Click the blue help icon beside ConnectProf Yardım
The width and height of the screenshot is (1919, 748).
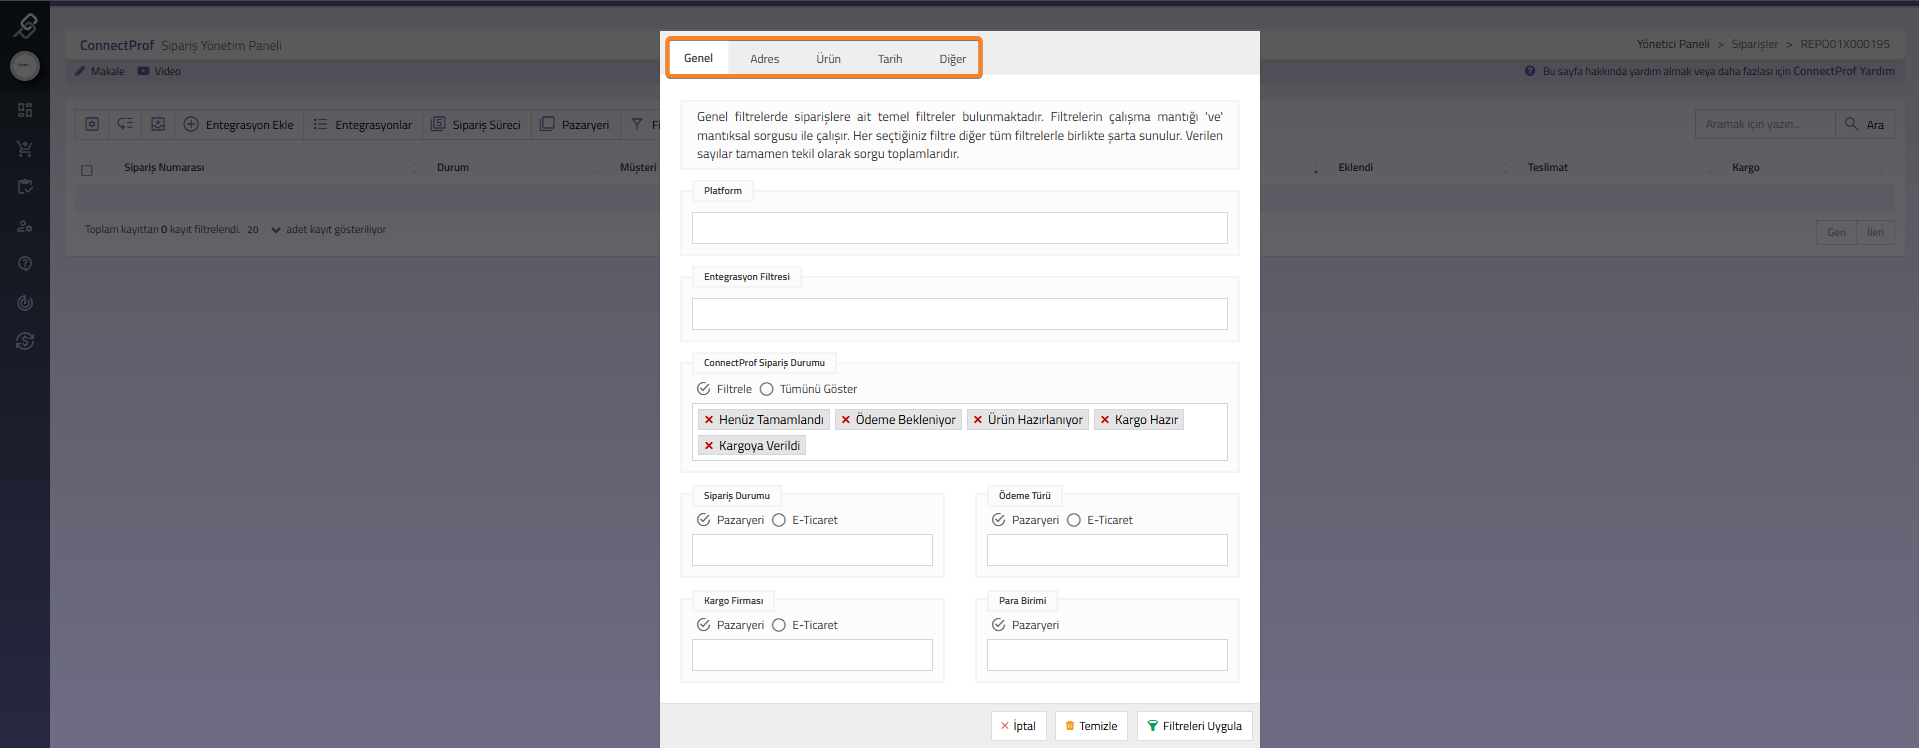coord(1530,71)
